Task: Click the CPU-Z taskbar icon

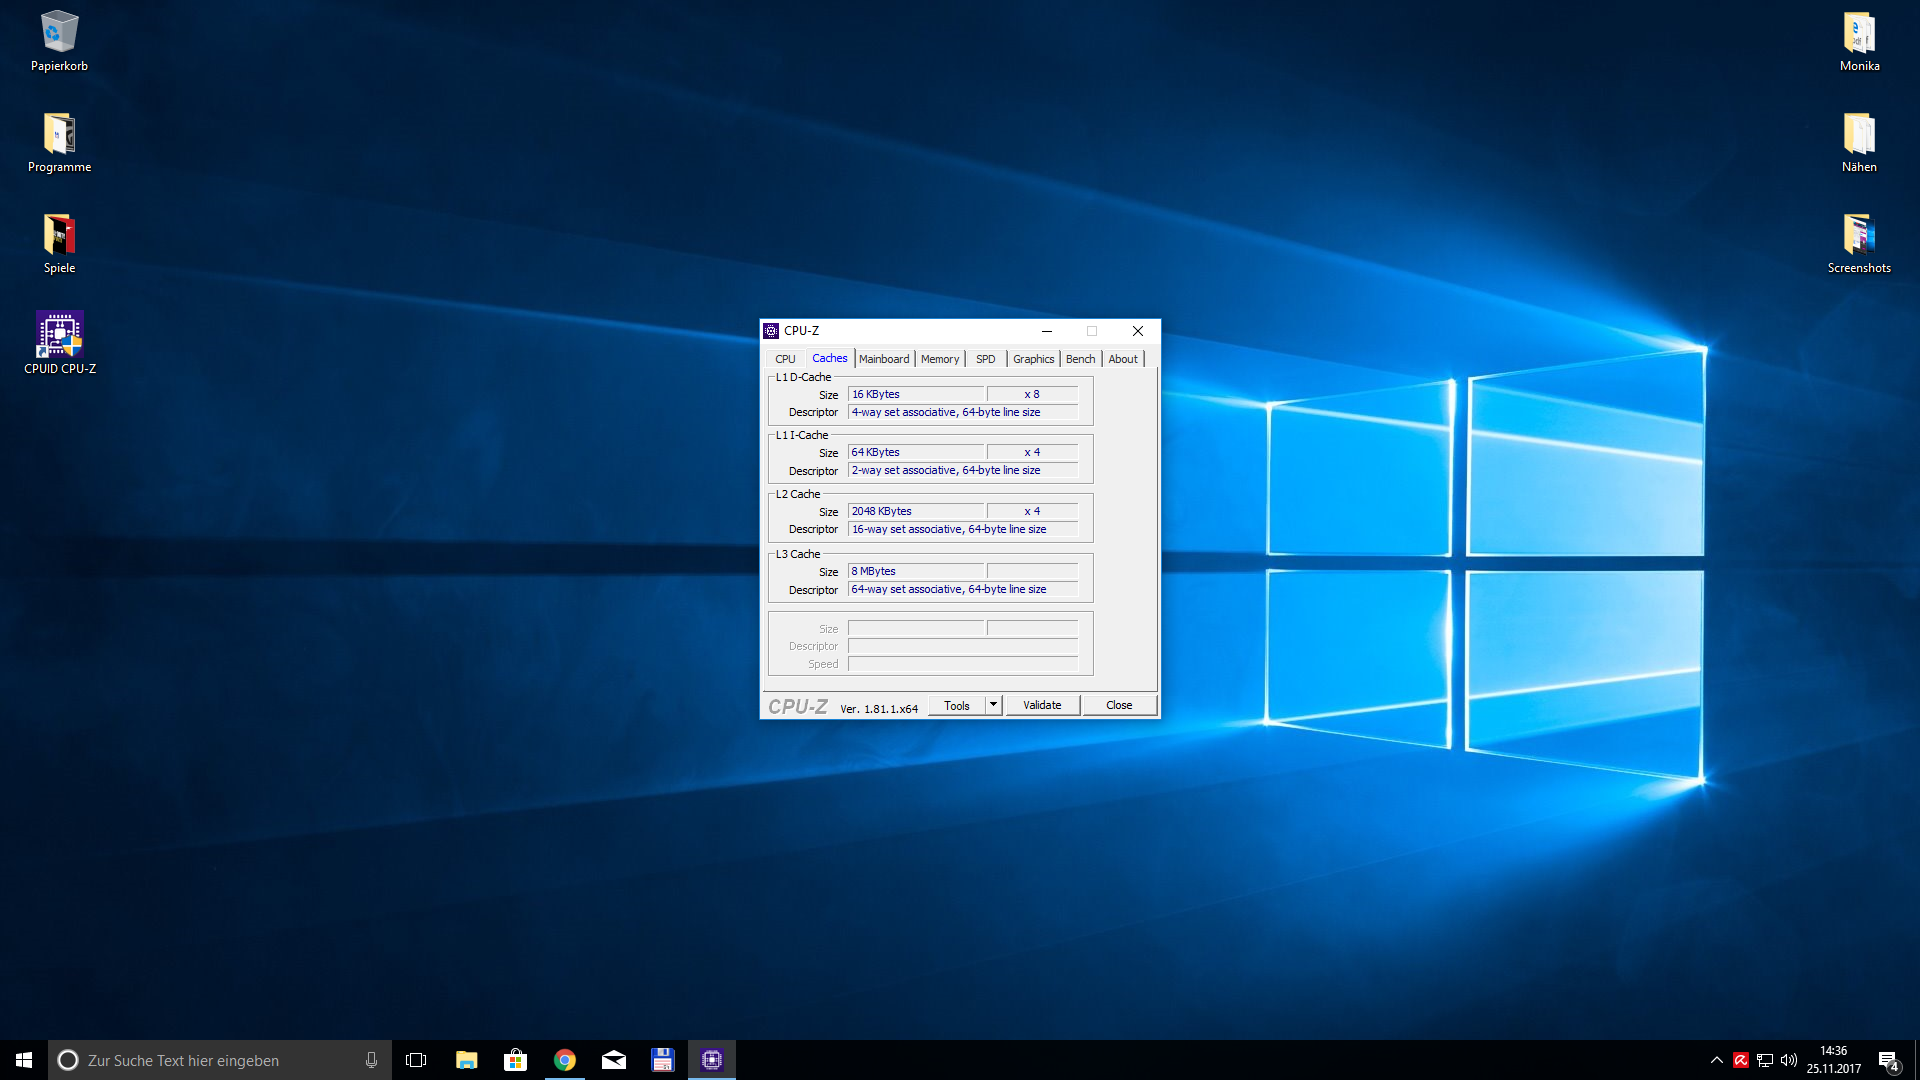Action: (x=712, y=1060)
